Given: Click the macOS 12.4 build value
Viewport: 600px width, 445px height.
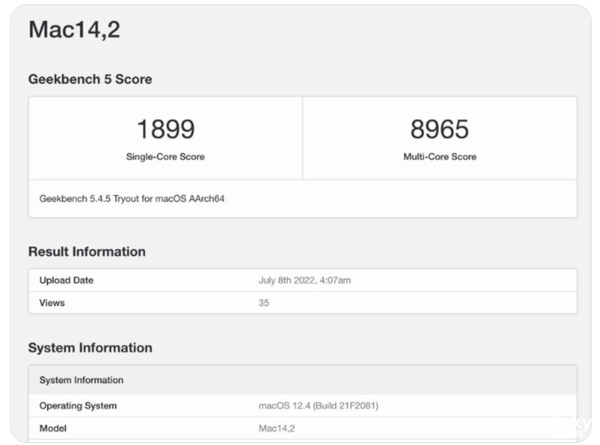Looking at the screenshot, I should click(x=318, y=405).
